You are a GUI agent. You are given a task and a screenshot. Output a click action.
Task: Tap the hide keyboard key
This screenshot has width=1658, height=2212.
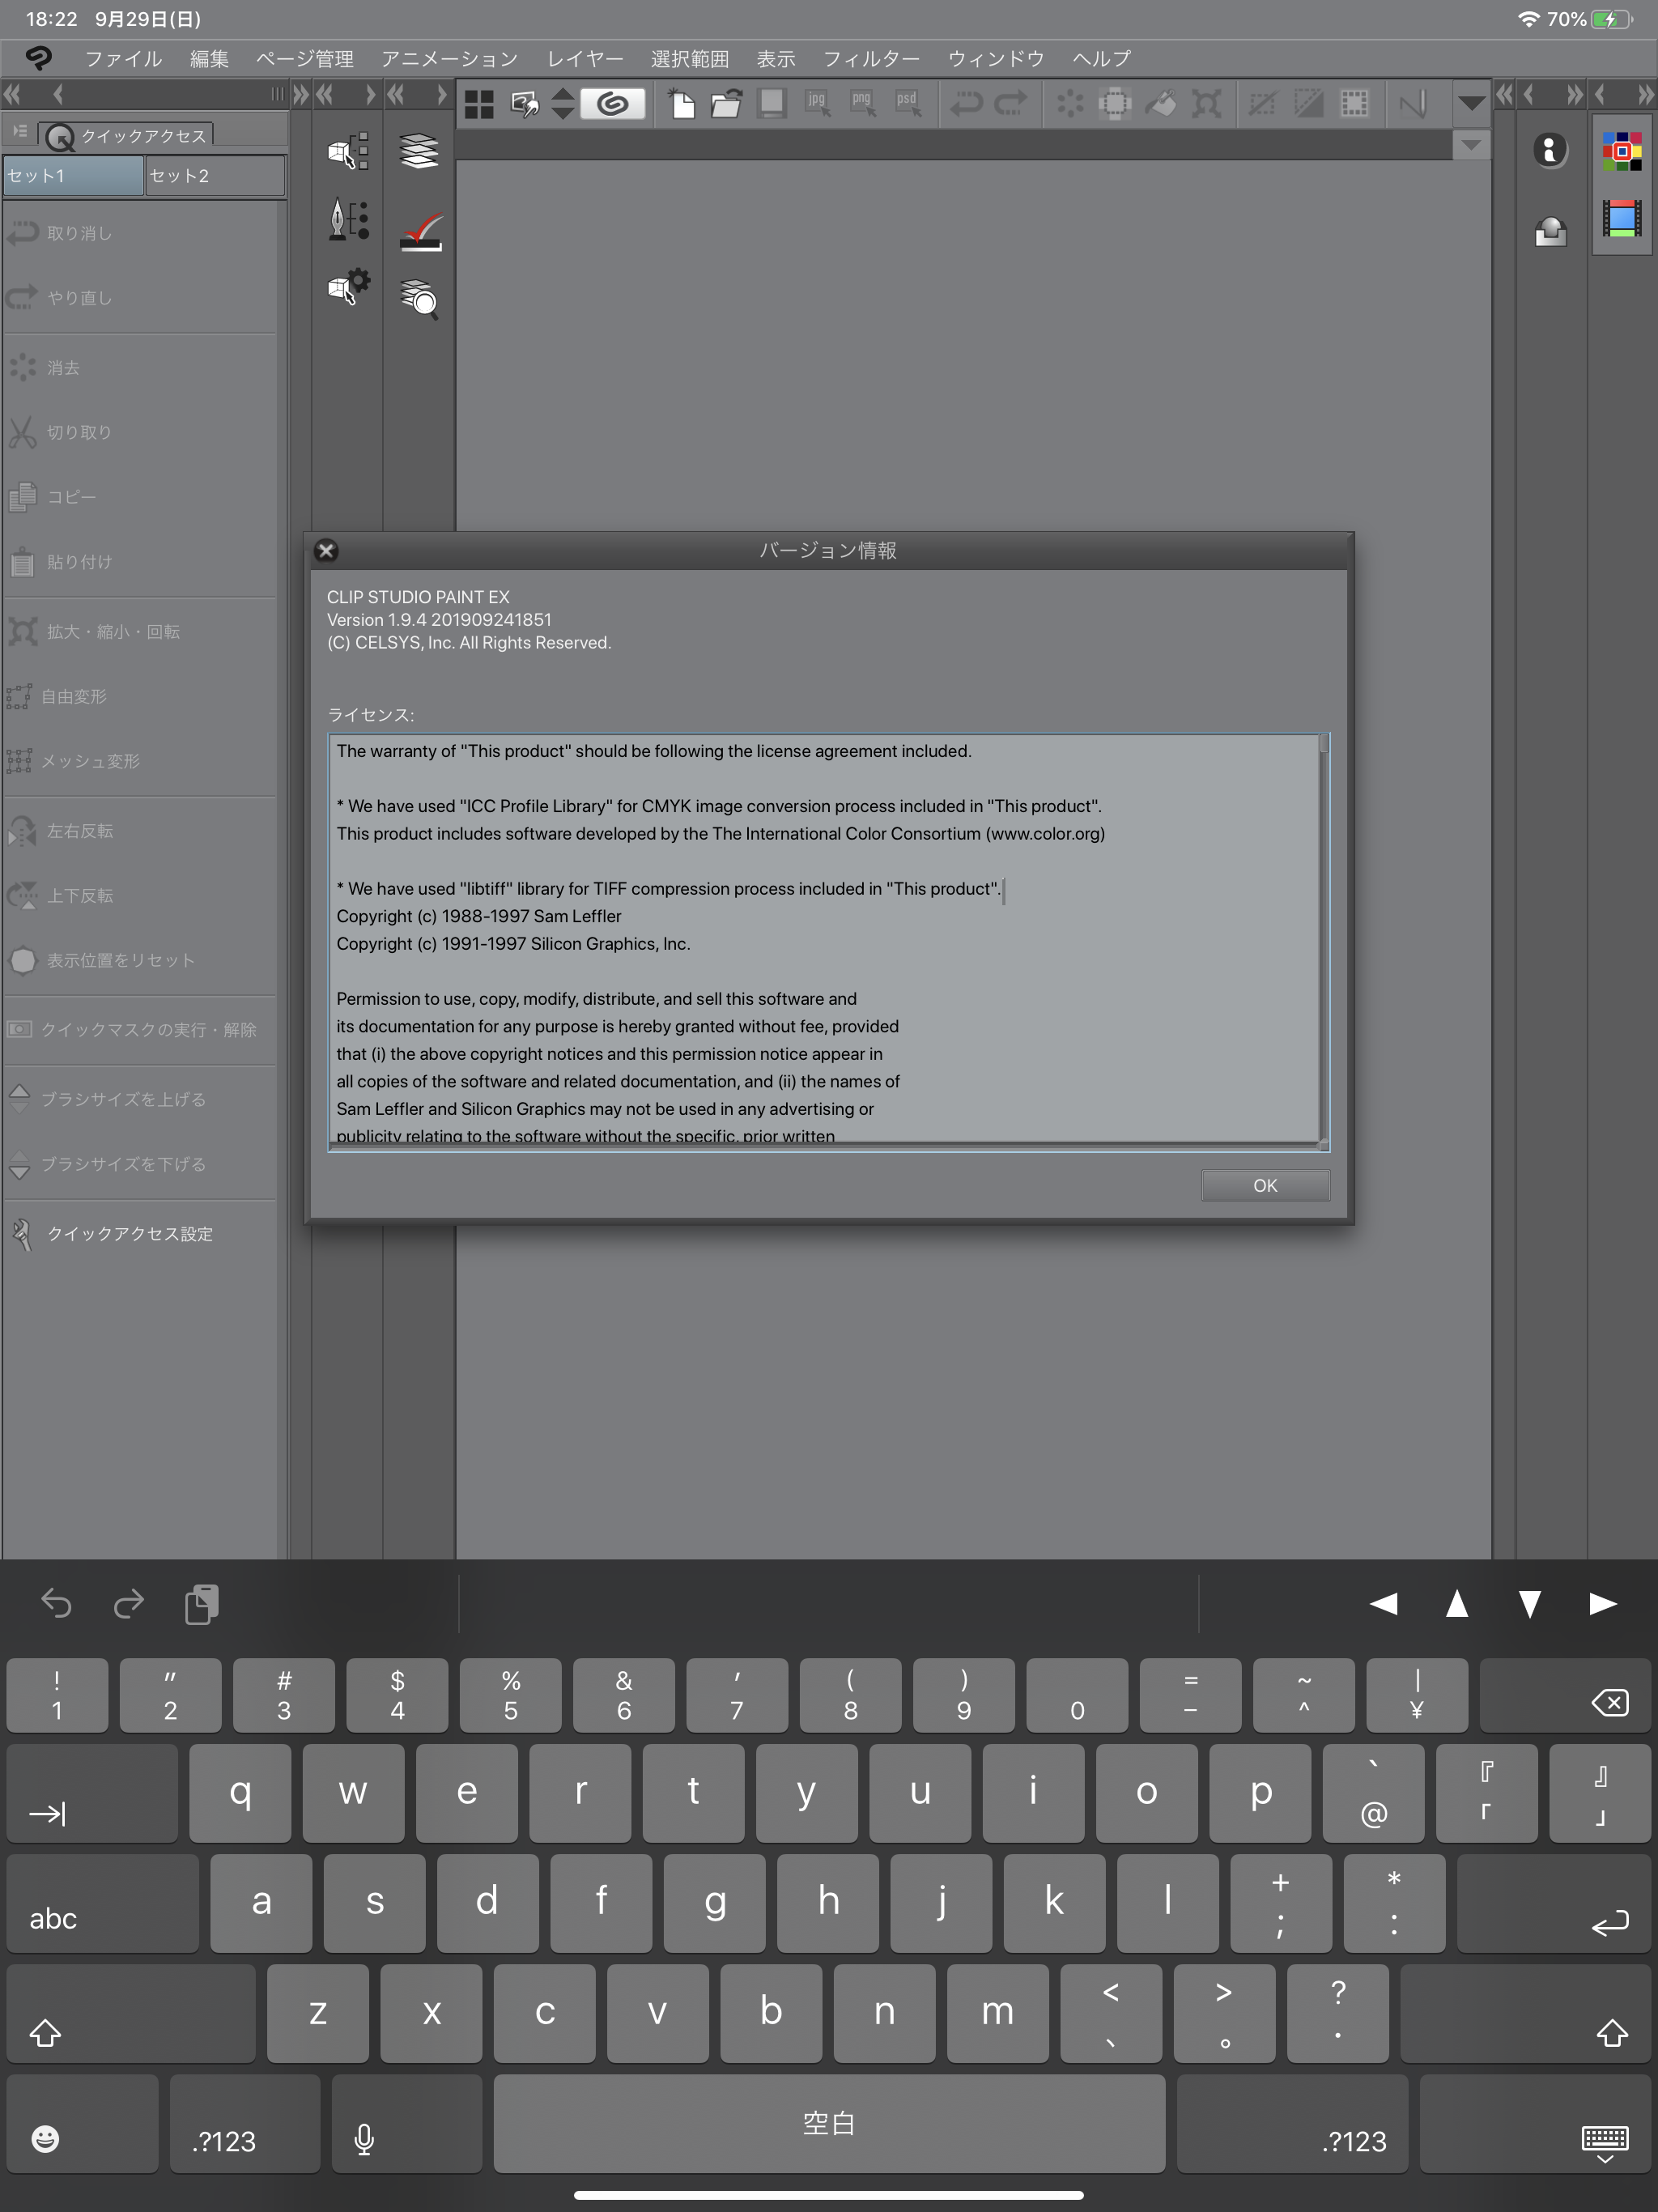tap(1535, 2124)
